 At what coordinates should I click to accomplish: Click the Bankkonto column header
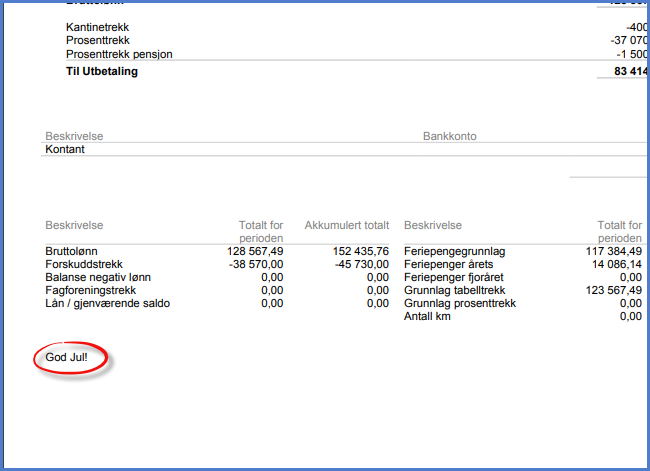click(x=449, y=136)
